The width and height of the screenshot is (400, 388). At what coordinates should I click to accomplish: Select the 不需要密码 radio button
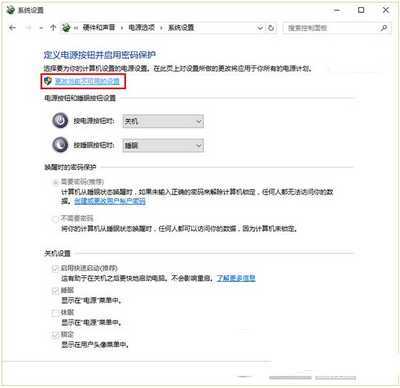(55, 219)
